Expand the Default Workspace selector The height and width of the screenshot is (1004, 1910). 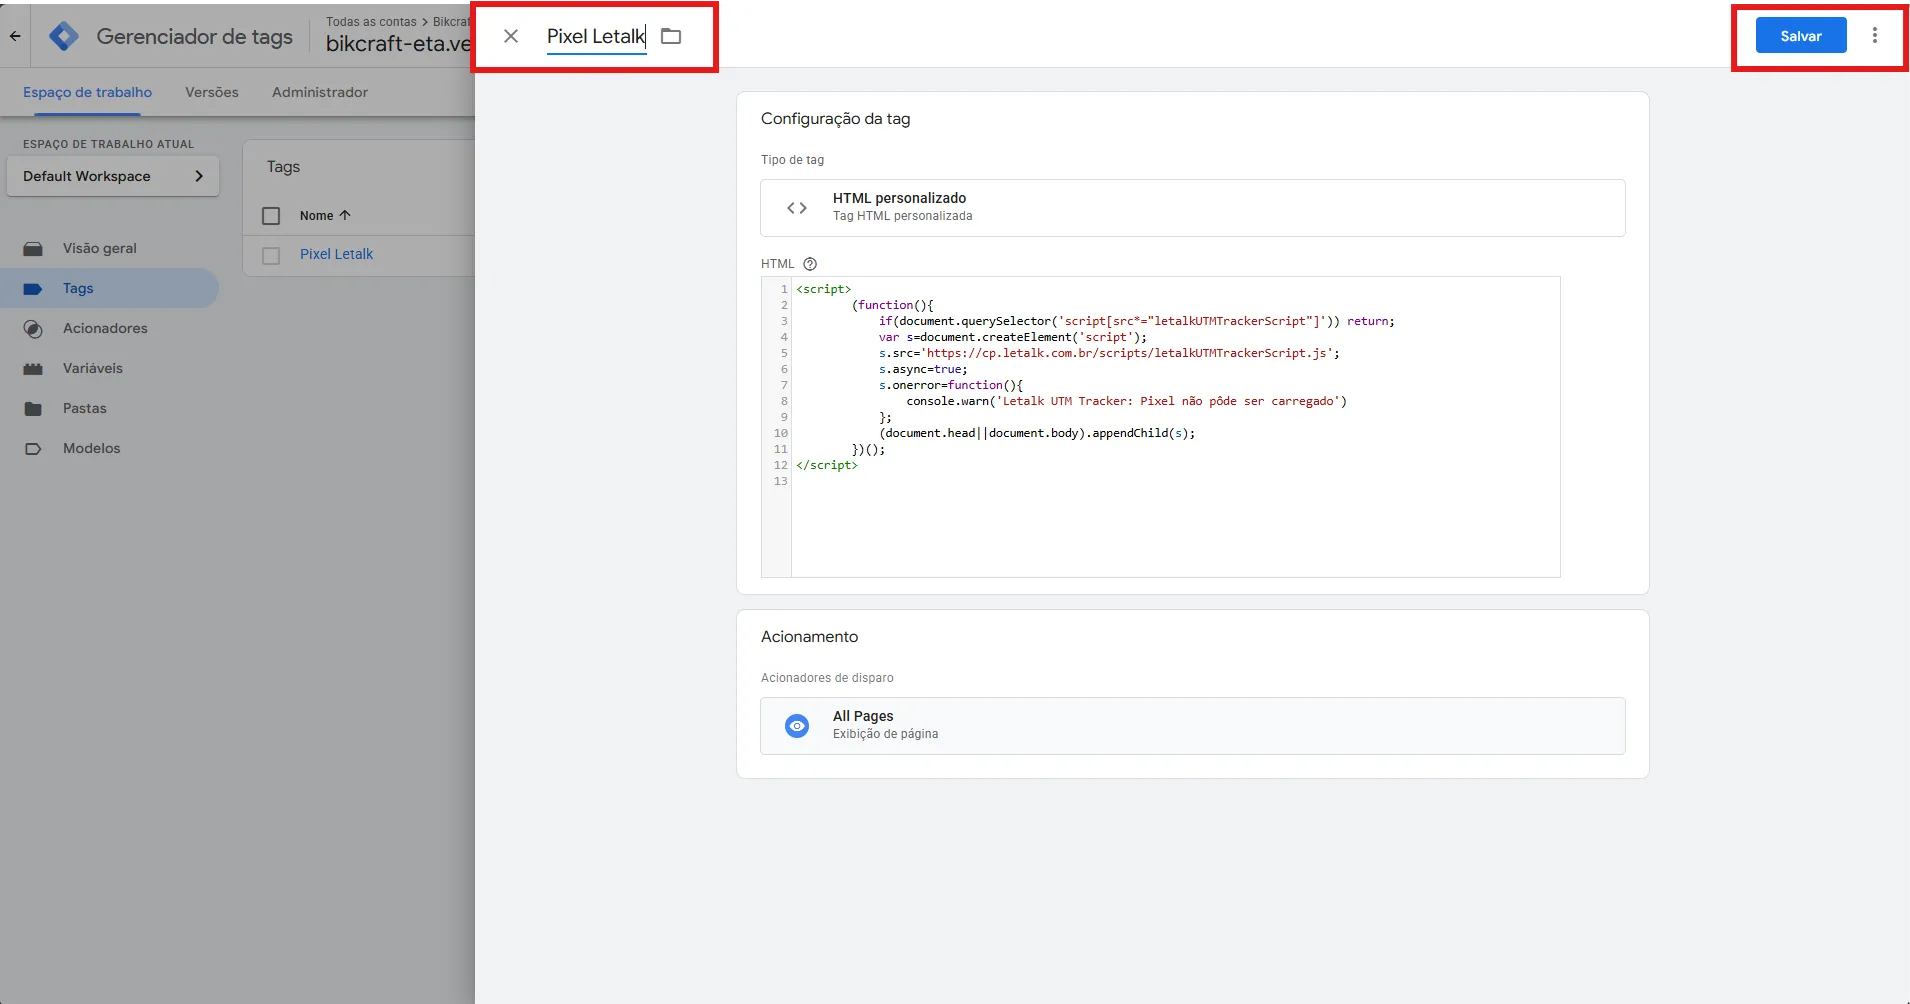pyautogui.click(x=113, y=176)
